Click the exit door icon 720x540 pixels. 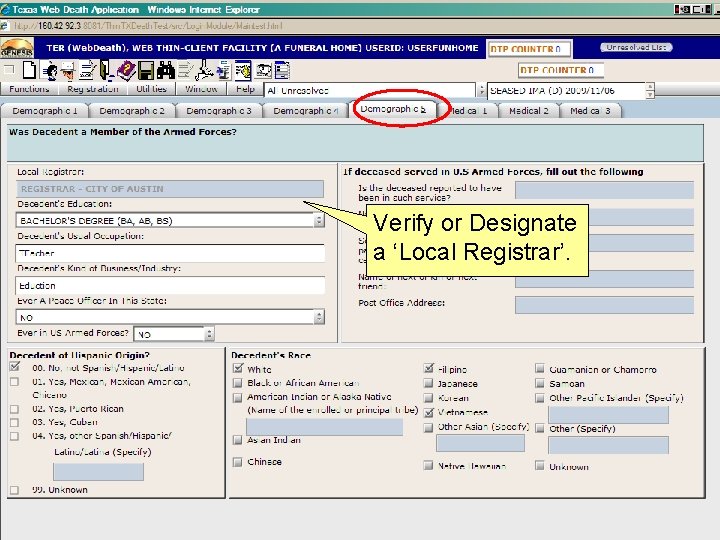tap(106, 70)
